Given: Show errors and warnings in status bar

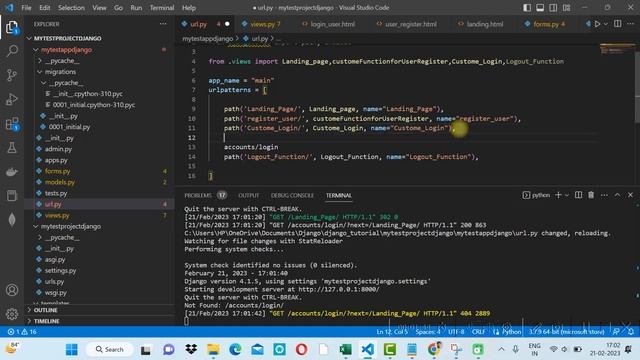Looking at the screenshot, I should tap(22, 332).
